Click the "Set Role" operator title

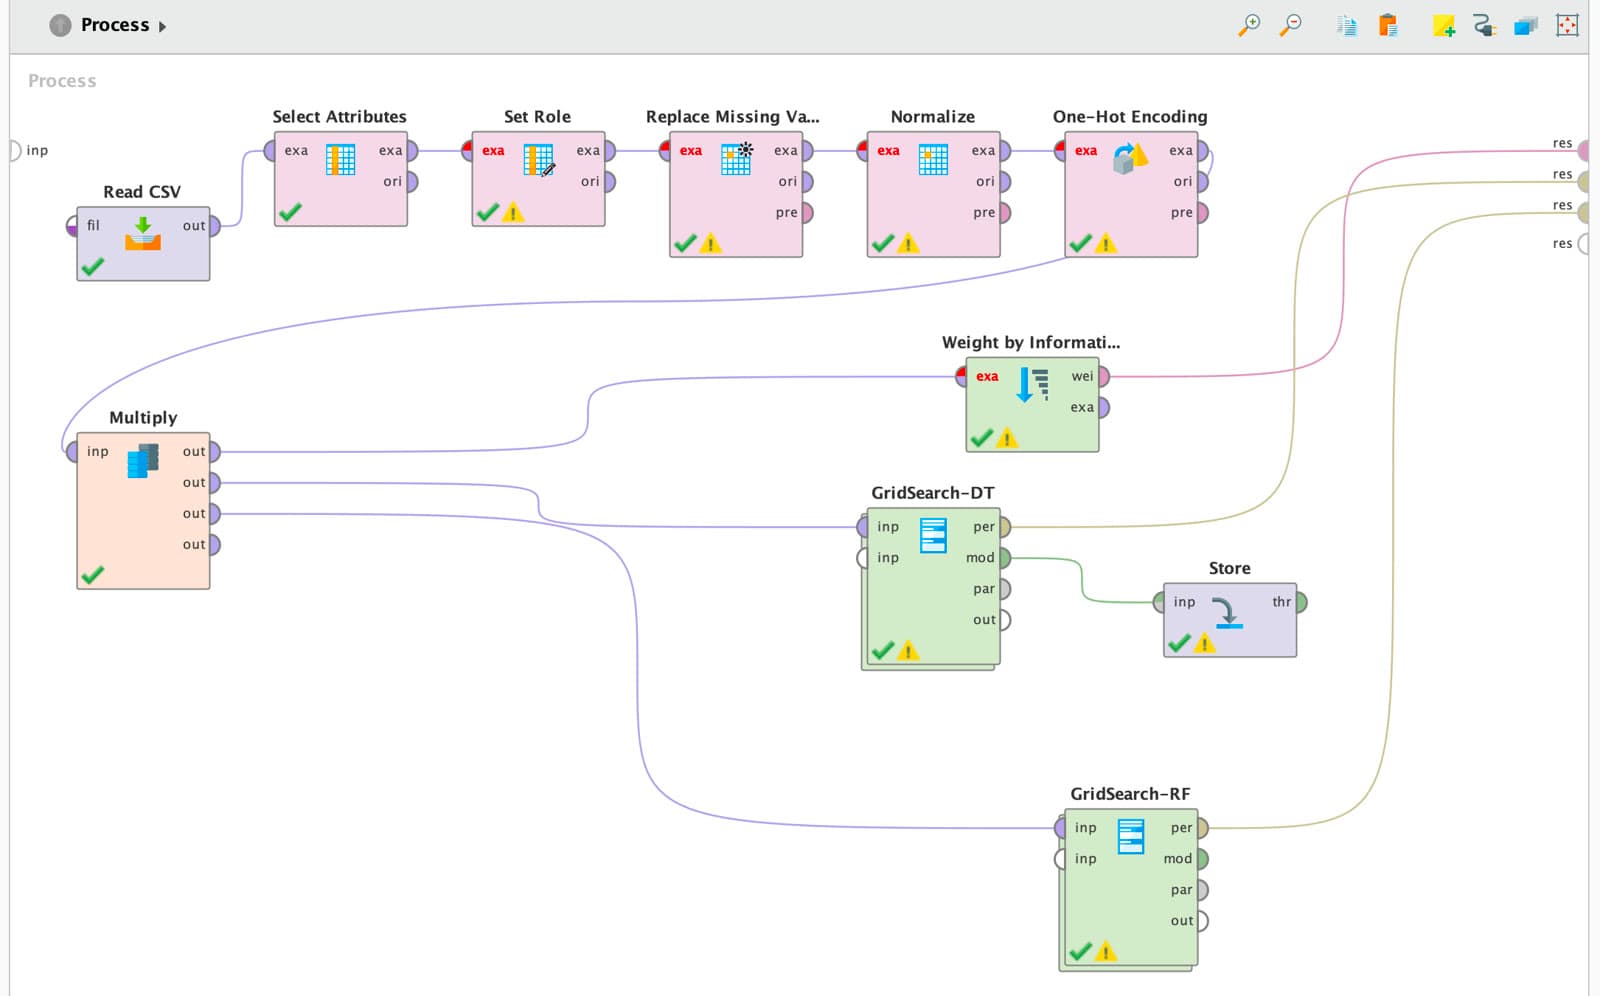point(538,117)
